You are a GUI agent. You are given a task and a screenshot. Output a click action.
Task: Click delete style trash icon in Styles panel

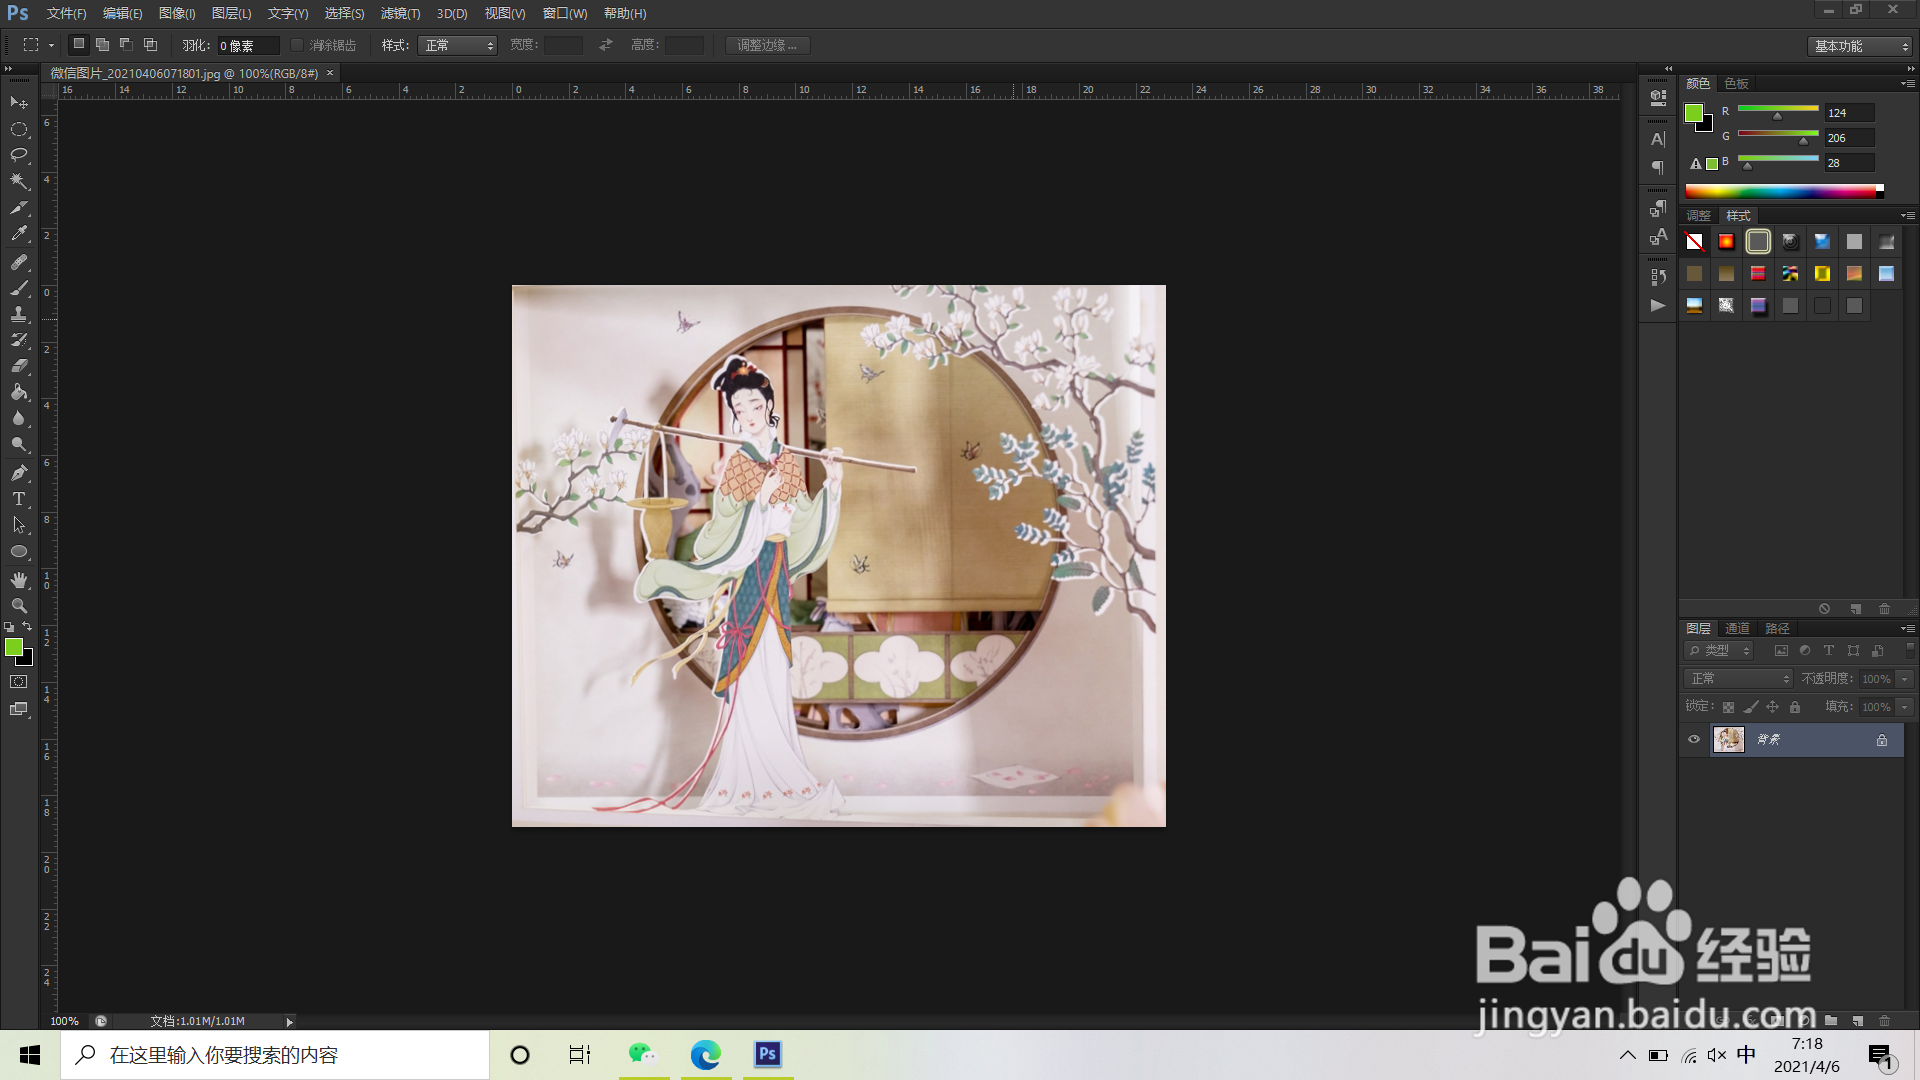(1884, 609)
